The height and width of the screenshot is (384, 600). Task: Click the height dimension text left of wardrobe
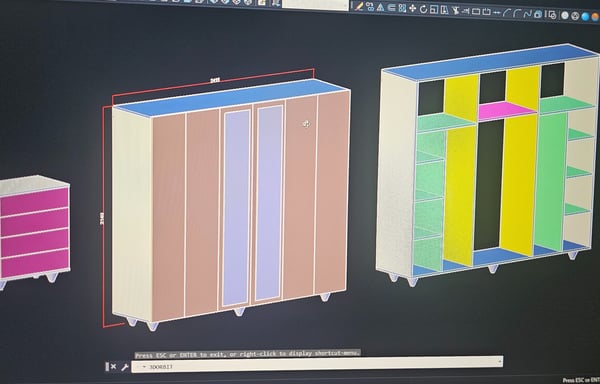pyautogui.click(x=102, y=218)
